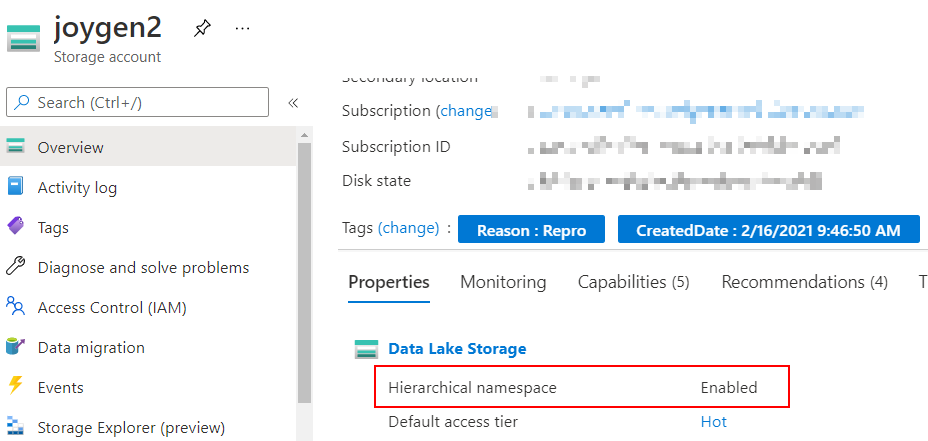This screenshot has height=441, width=928.
Task: Click the Tags change link
Action: click(x=408, y=228)
